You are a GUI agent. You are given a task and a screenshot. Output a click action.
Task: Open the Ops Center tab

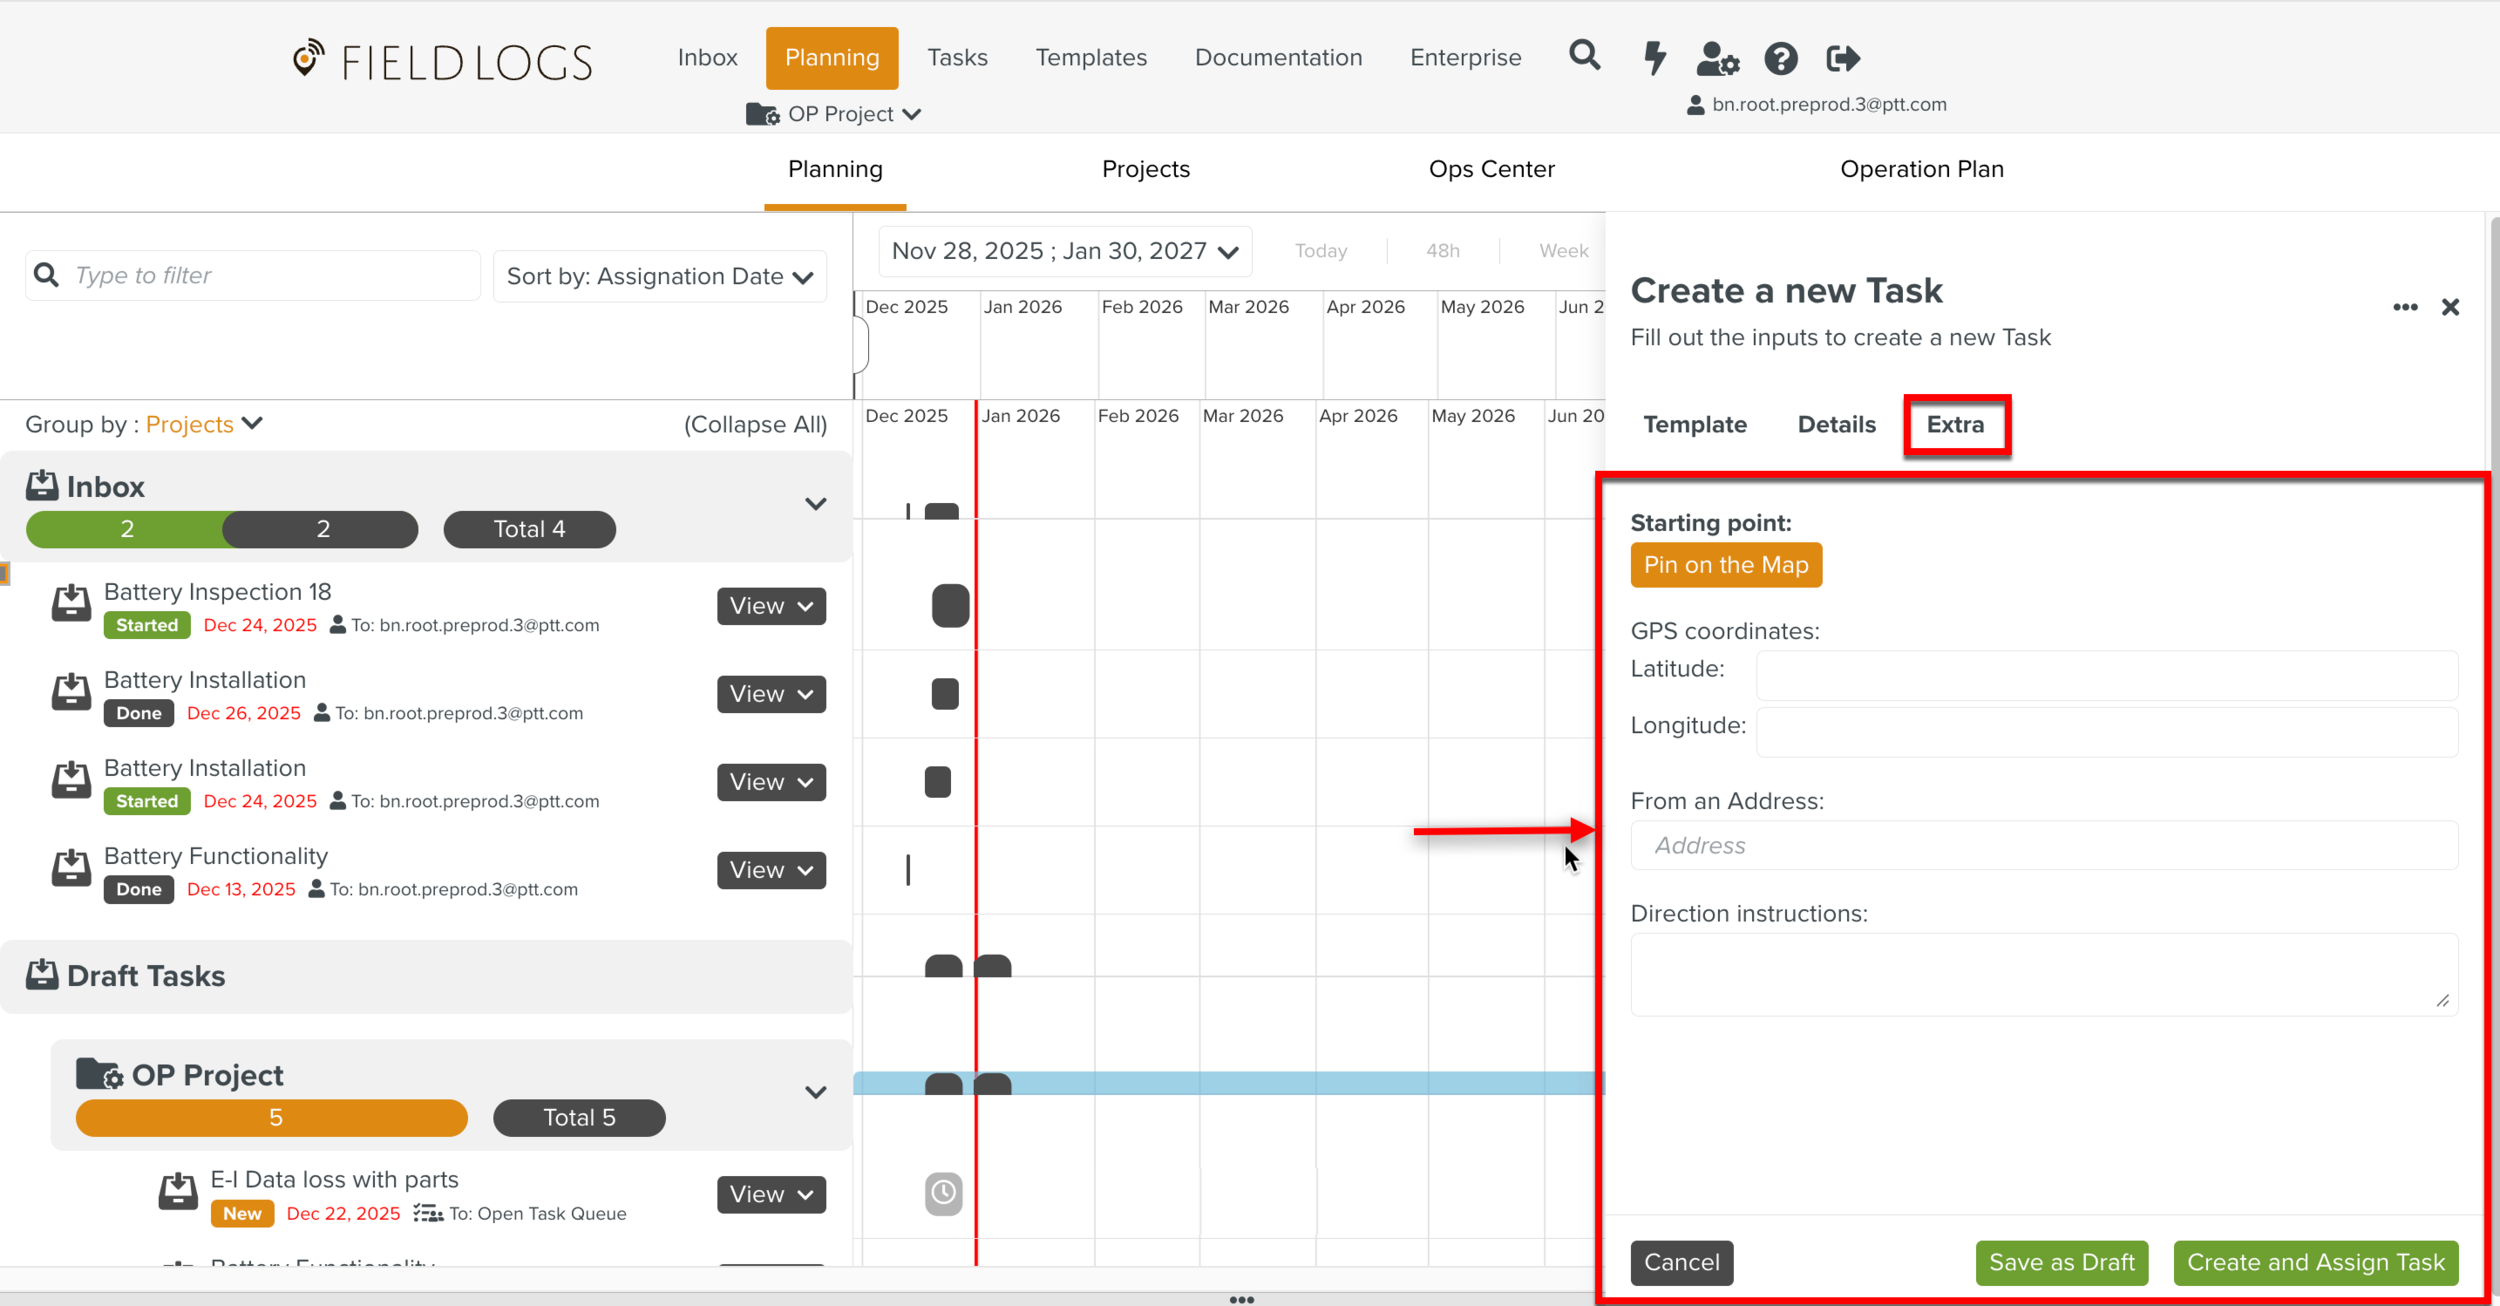tap(1491, 170)
